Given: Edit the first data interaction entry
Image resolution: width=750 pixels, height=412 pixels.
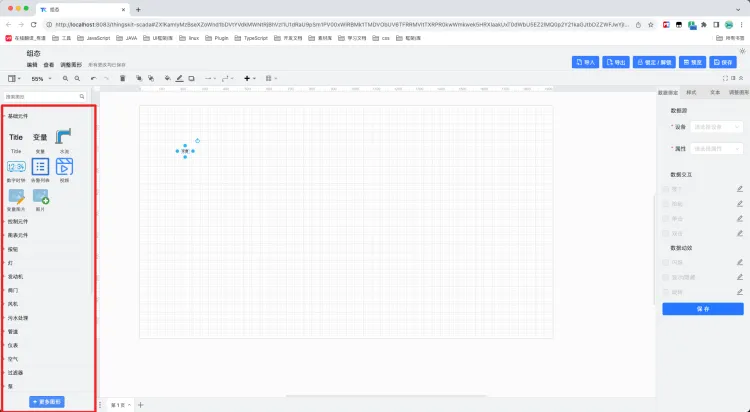Looking at the screenshot, I should (739, 189).
